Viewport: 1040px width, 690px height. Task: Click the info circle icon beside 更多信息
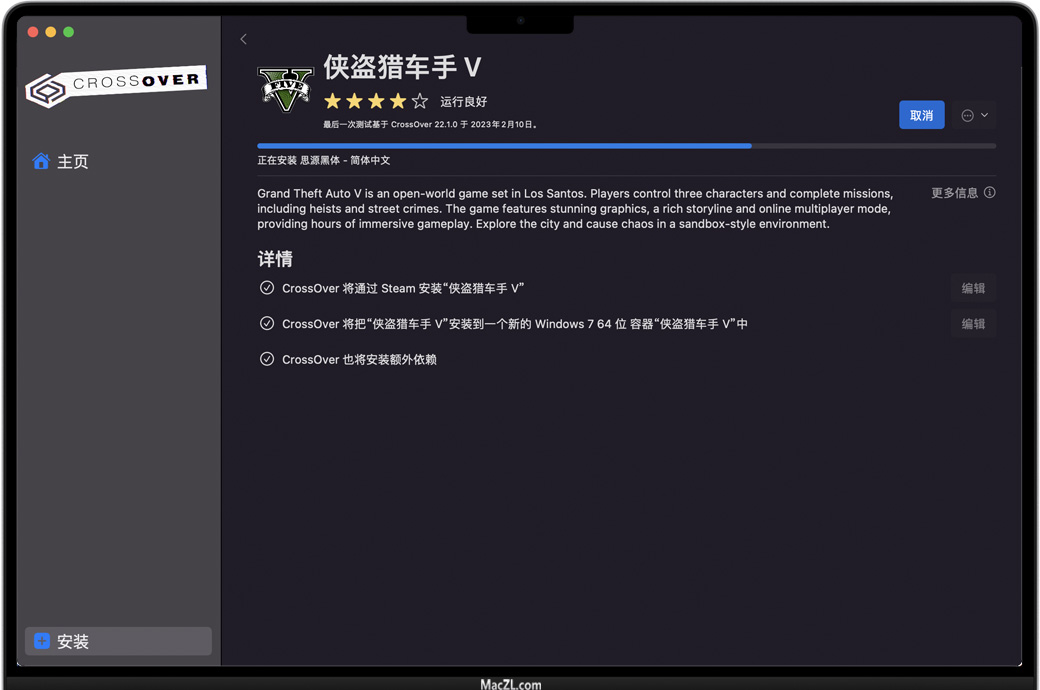pos(989,193)
